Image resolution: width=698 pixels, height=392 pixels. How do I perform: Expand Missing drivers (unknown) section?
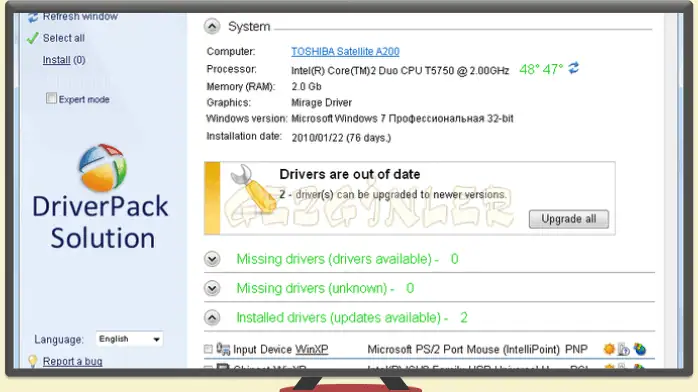212,288
